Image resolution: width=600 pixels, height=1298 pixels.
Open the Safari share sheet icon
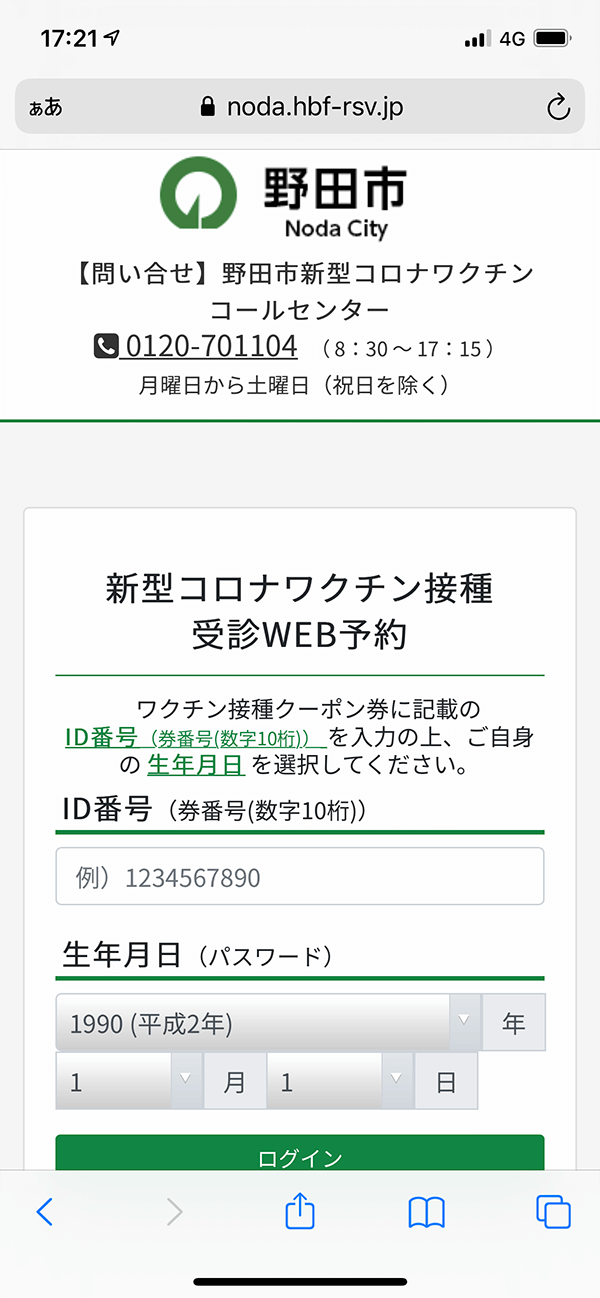coord(300,1211)
